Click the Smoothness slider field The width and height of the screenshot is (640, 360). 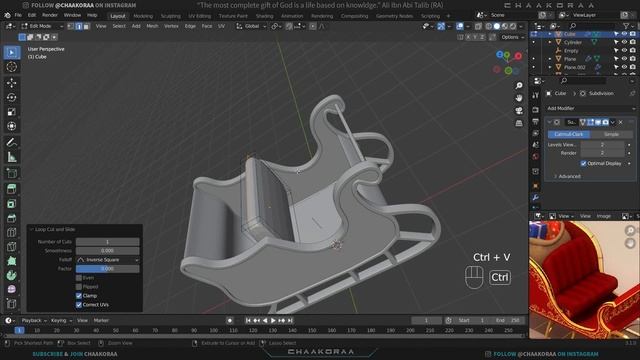click(x=107, y=251)
